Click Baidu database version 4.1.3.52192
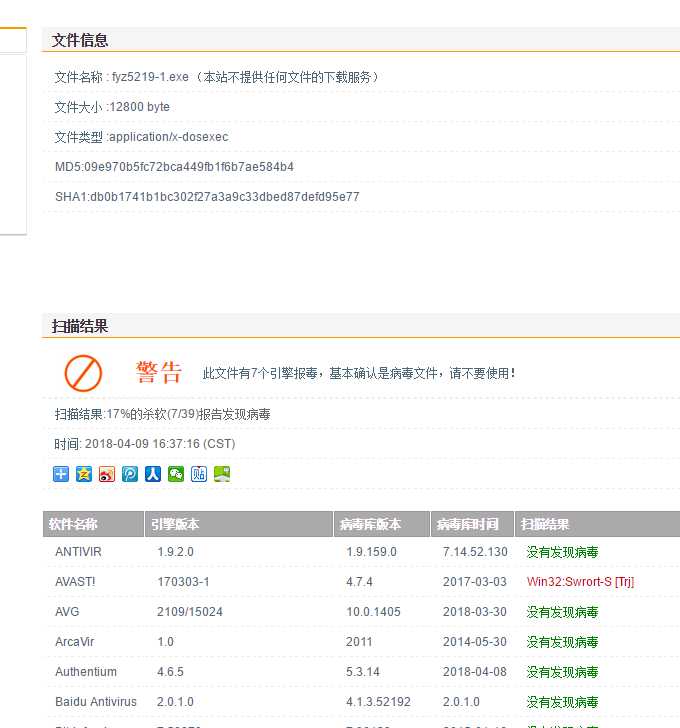Screen dimensions: 680x728 tap(378, 702)
